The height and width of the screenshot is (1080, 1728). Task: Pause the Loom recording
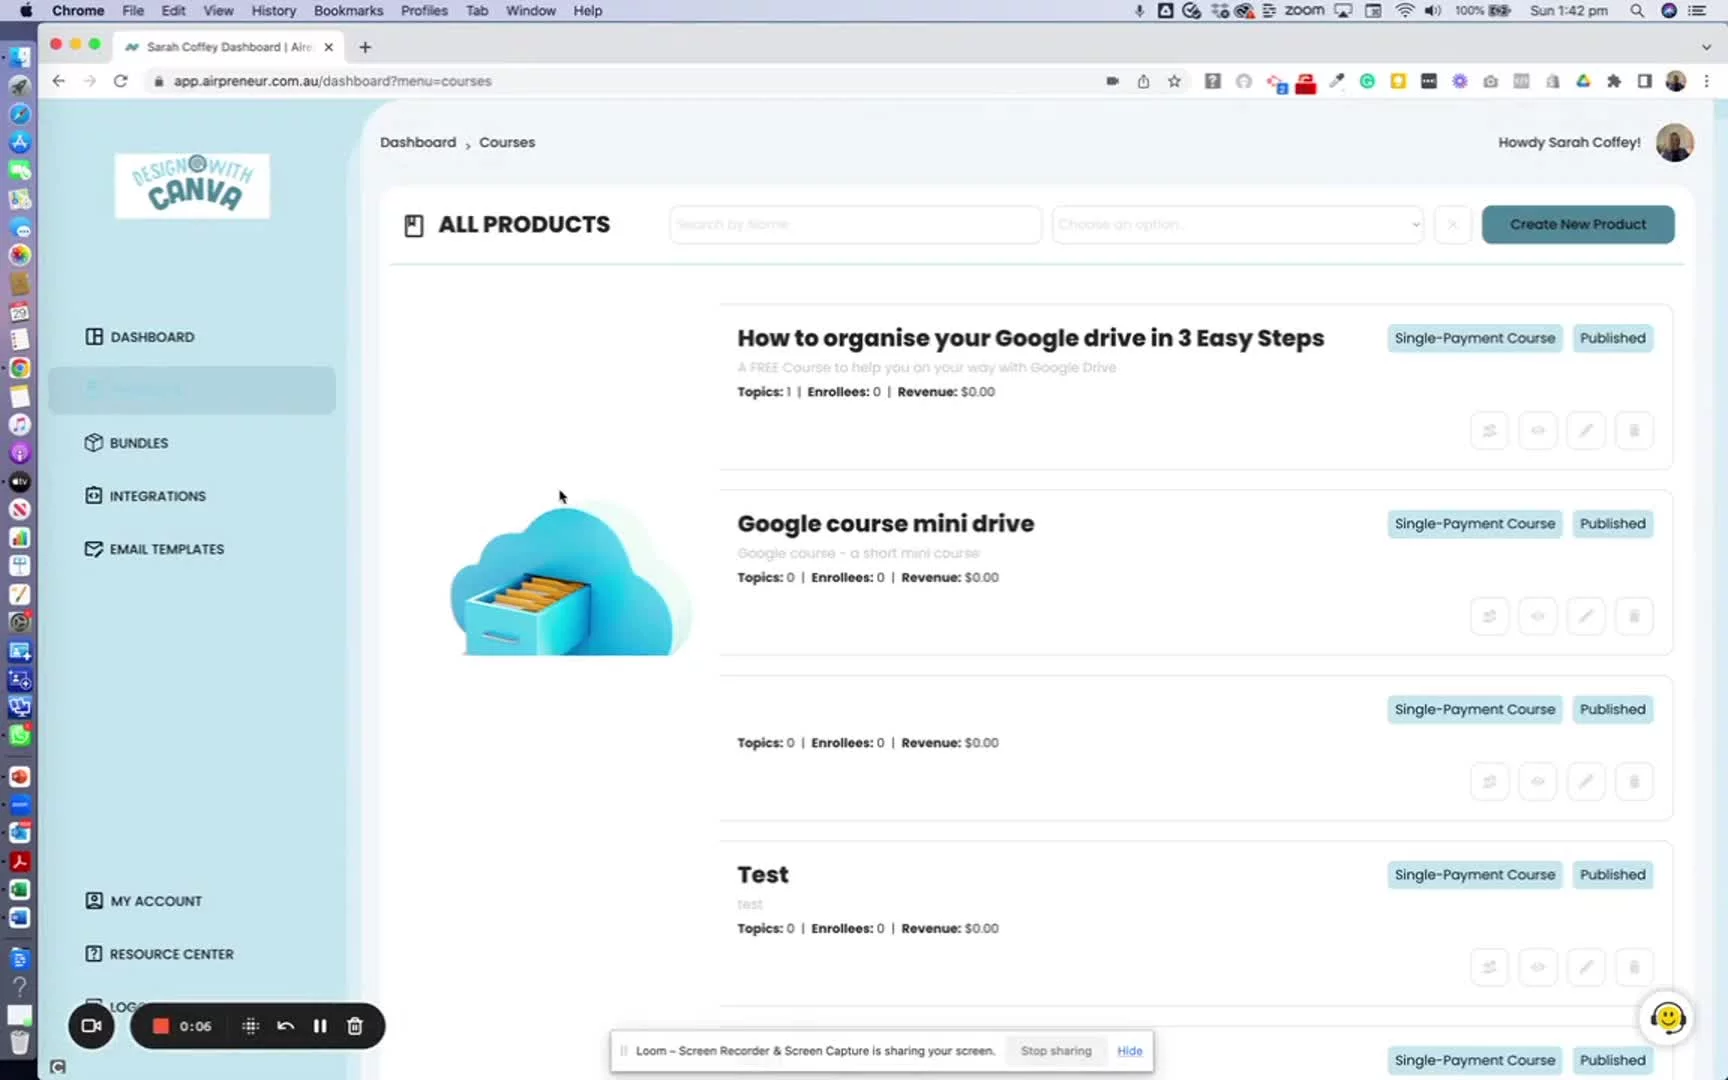(x=320, y=1026)
